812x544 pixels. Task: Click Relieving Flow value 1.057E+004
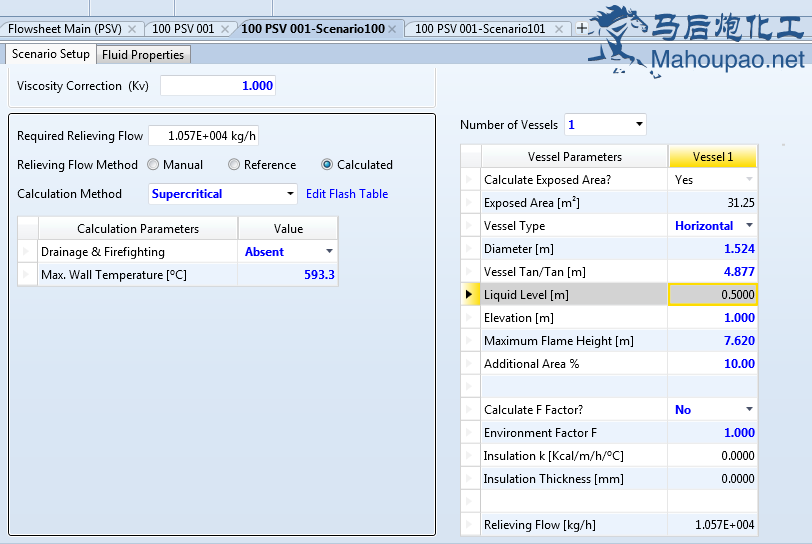713,525
